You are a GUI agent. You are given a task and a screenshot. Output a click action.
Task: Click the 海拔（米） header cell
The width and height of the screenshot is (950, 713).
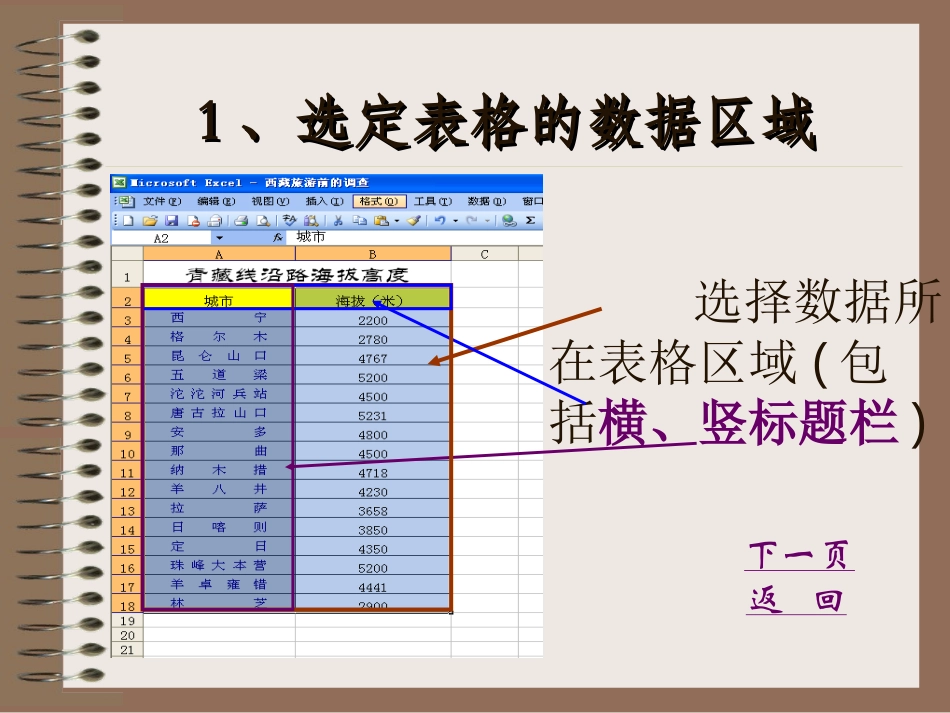pos(373,299)
